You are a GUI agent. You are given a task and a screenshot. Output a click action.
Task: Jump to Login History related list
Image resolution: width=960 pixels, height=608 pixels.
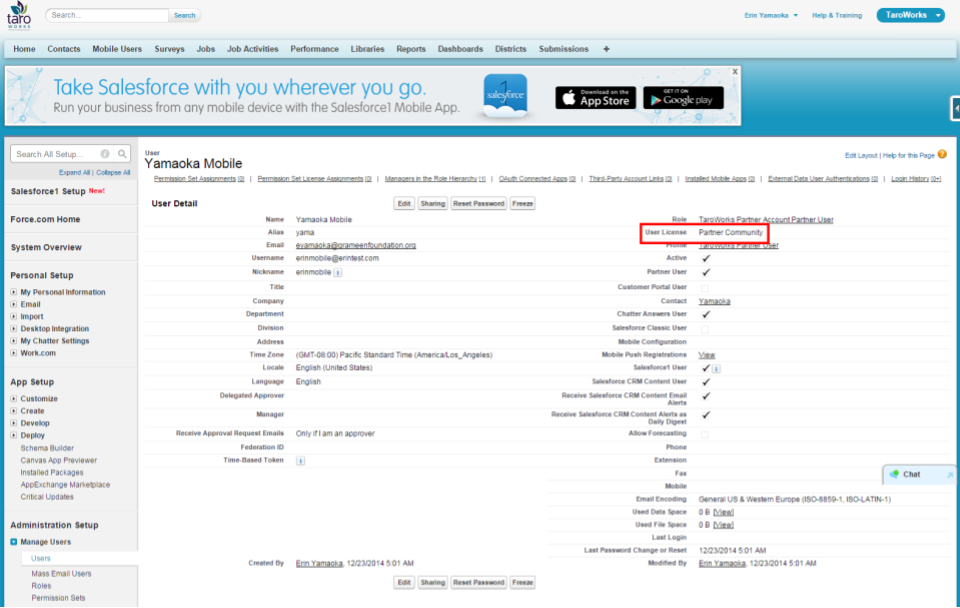coord(916,179)
